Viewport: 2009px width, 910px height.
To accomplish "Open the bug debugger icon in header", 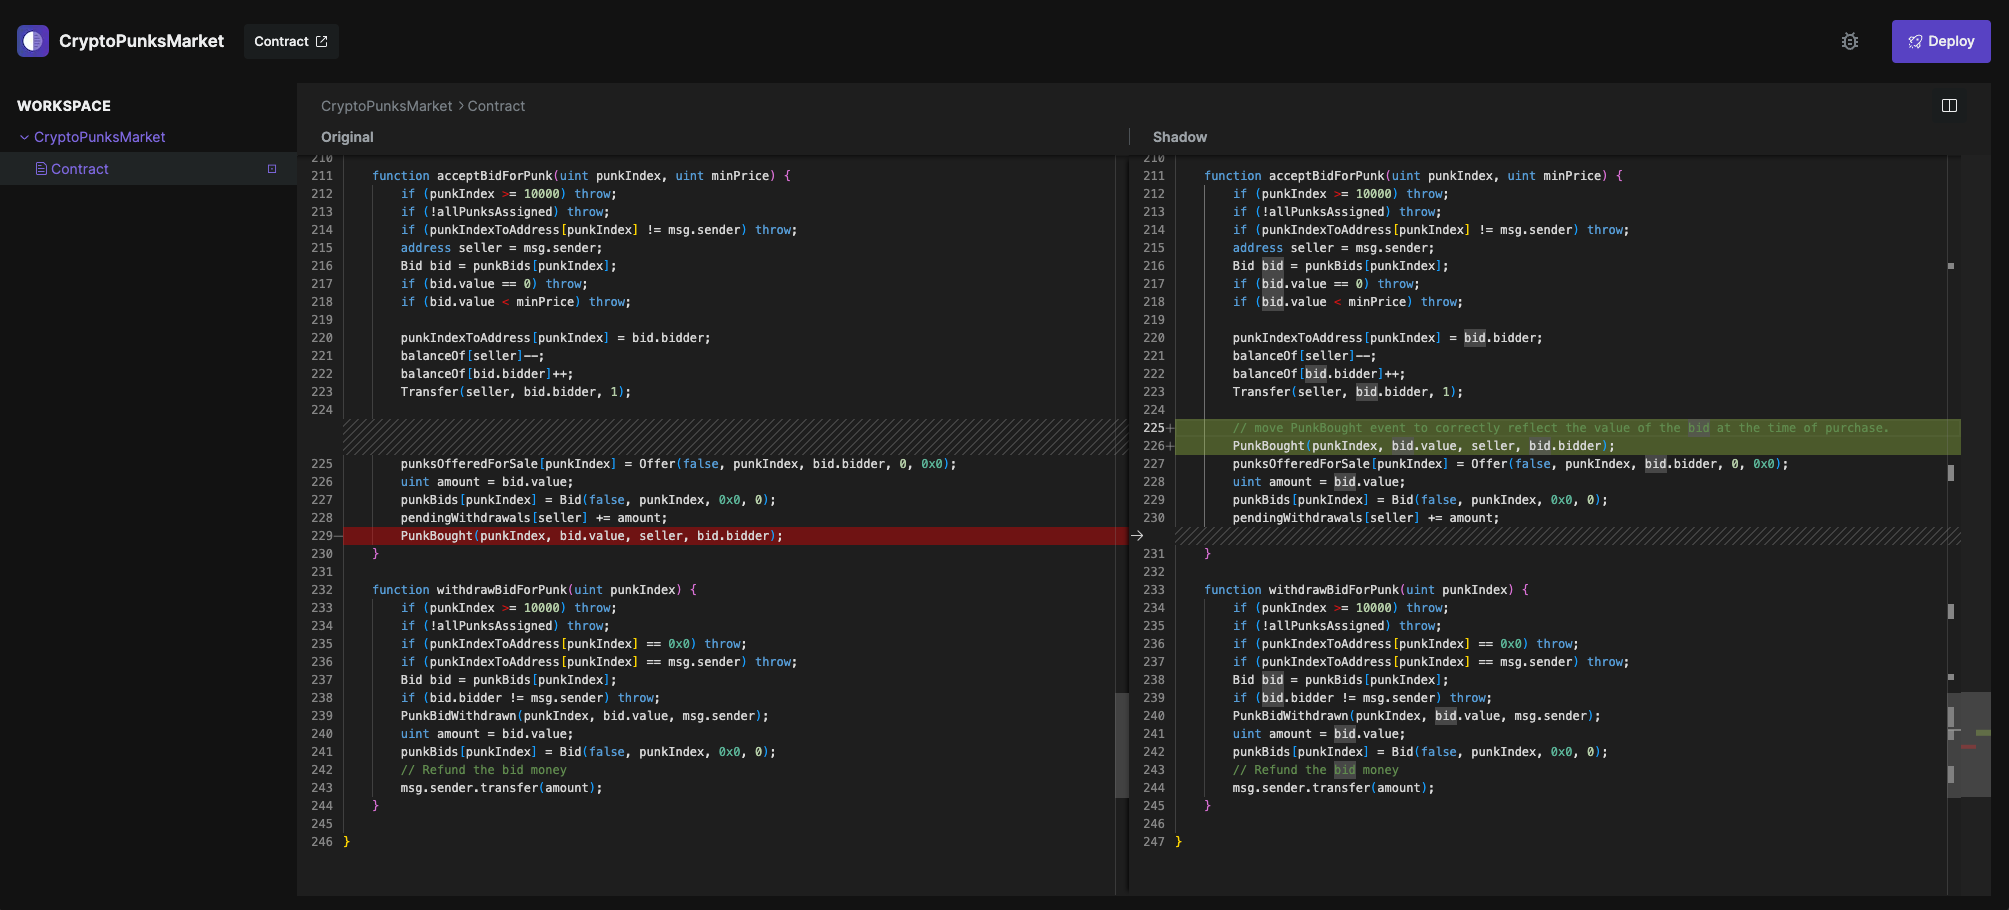I will pyautogui.click(x=1849, y=41).
